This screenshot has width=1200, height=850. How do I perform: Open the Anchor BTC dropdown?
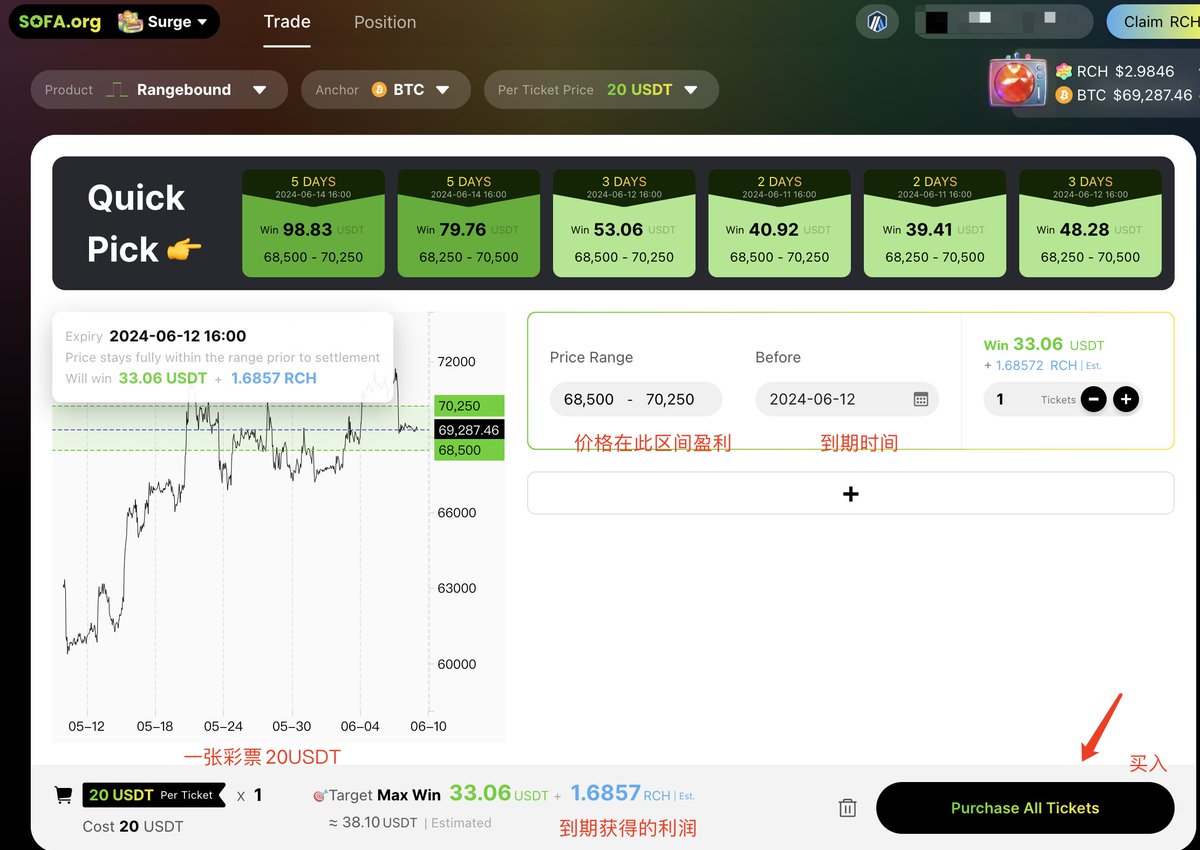click(385, 90)
